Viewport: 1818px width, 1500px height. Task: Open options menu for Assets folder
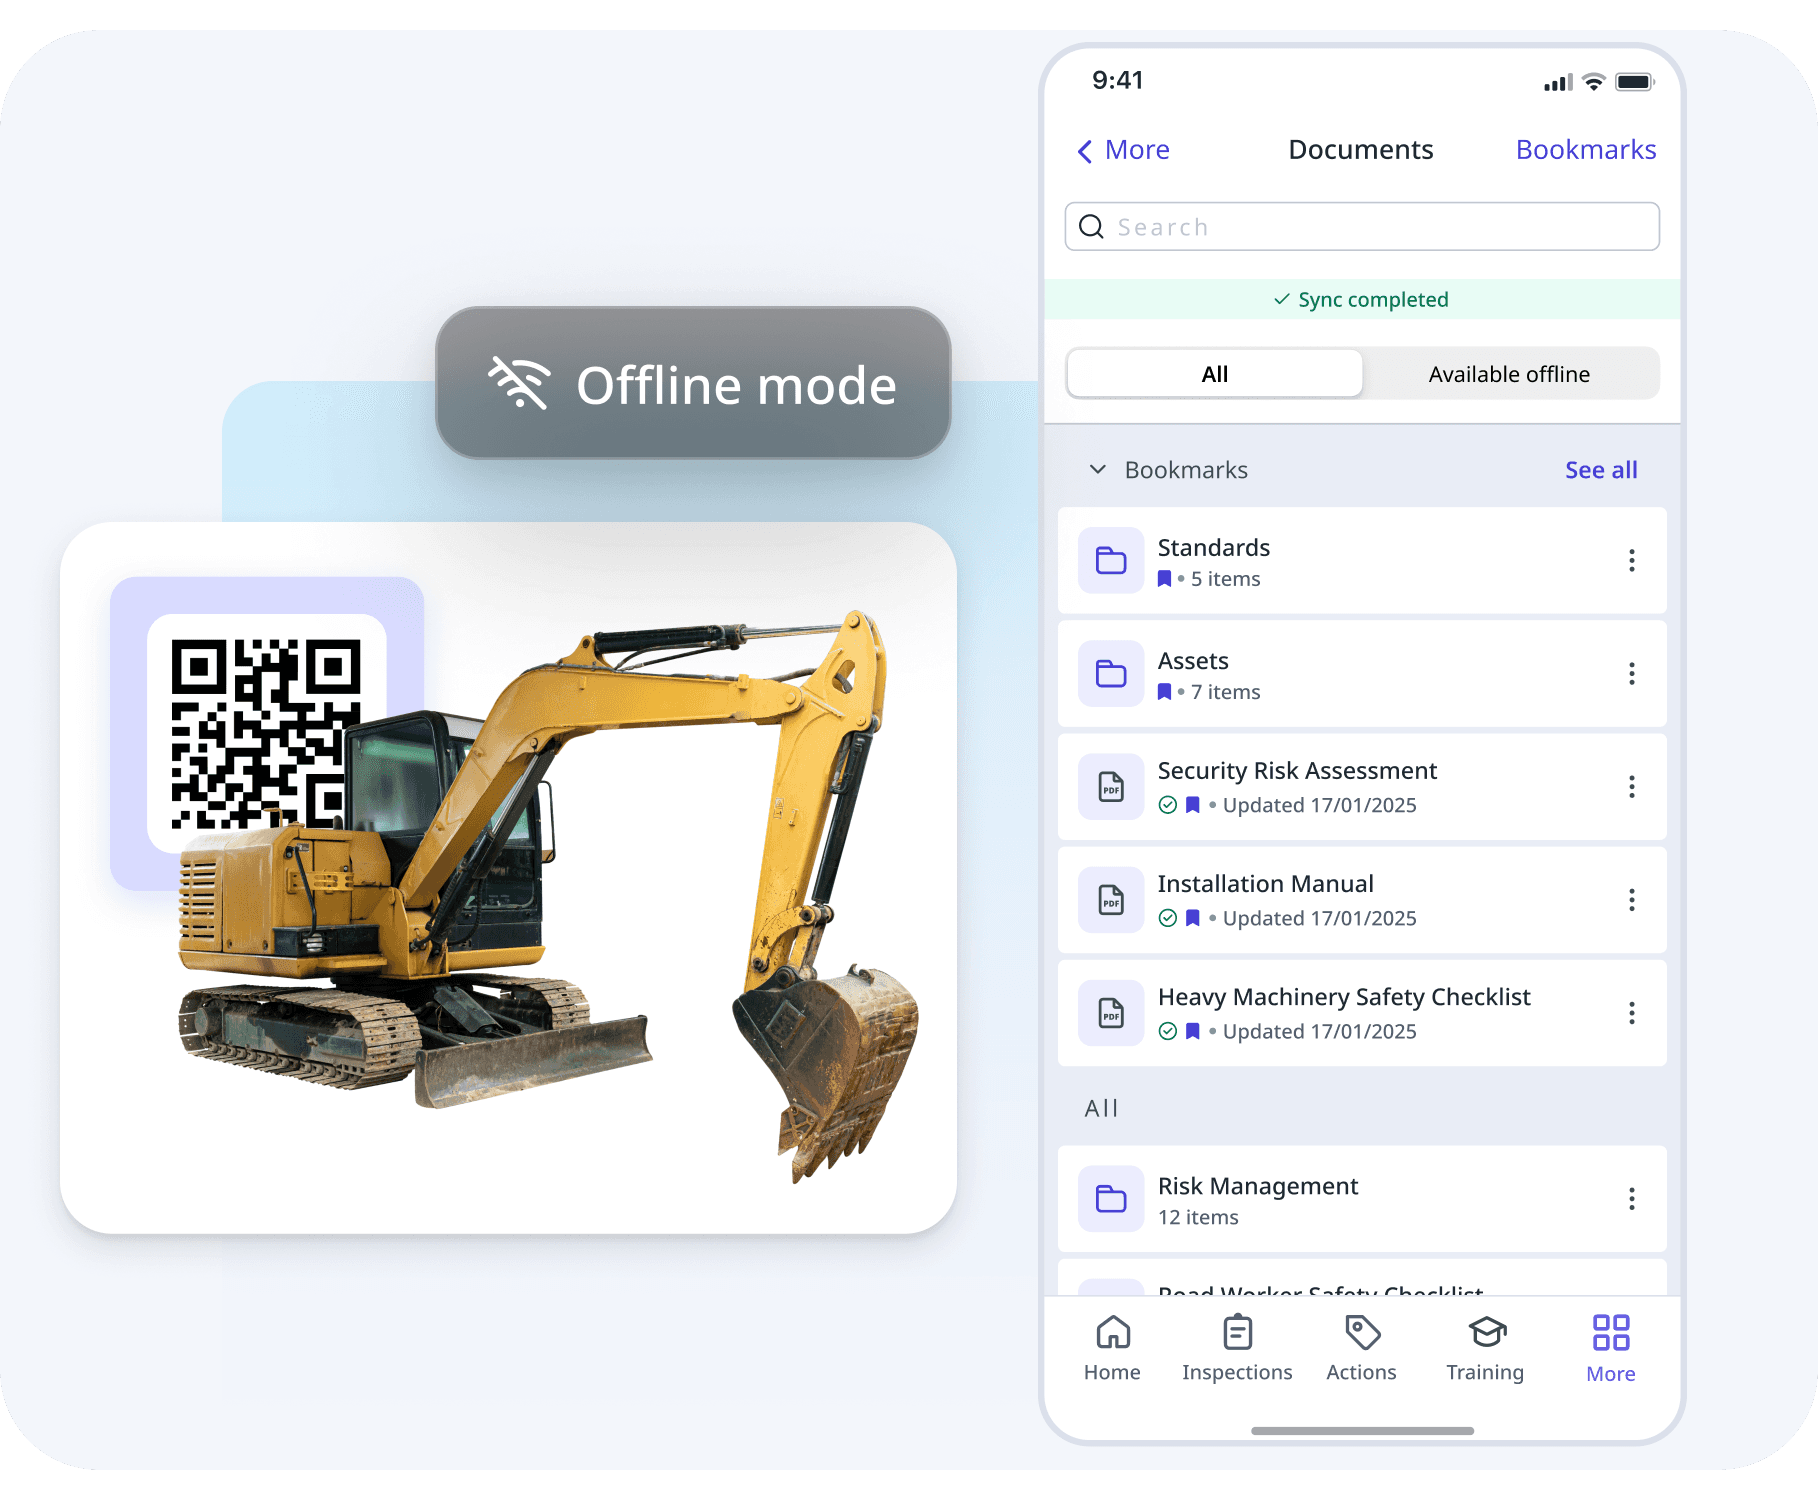pos(1631,674)
